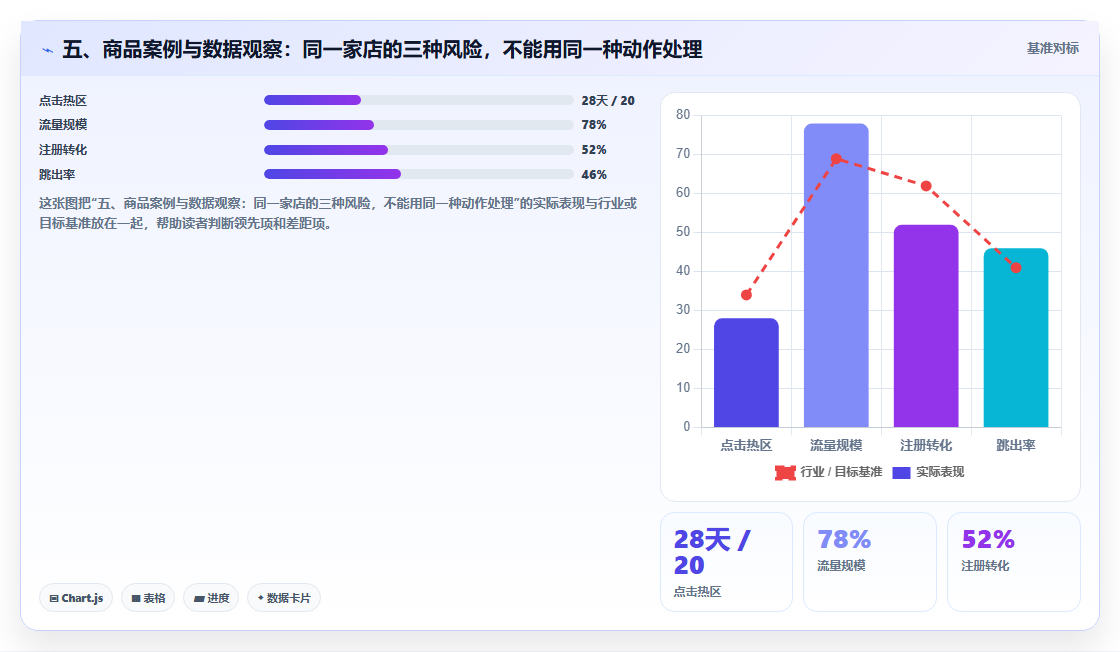Toggle the 实际表现 legend item
1120x652 pixels.
tap(929, 472)
